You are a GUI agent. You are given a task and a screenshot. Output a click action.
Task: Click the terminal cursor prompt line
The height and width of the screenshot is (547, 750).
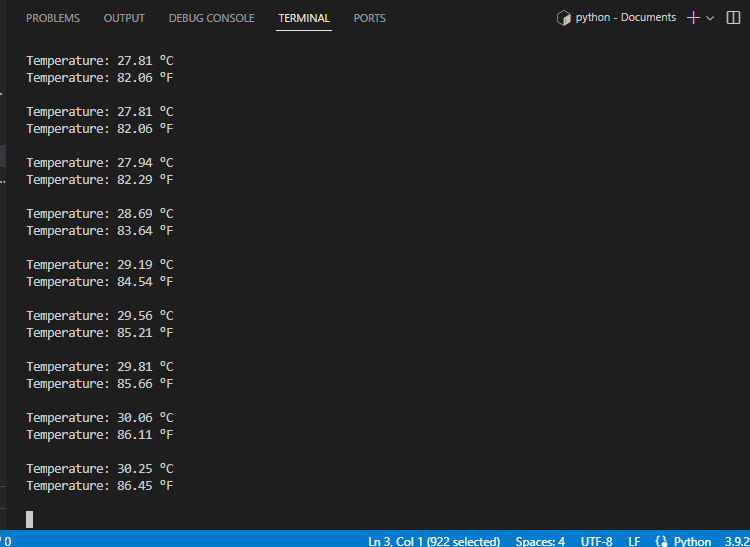30,519
